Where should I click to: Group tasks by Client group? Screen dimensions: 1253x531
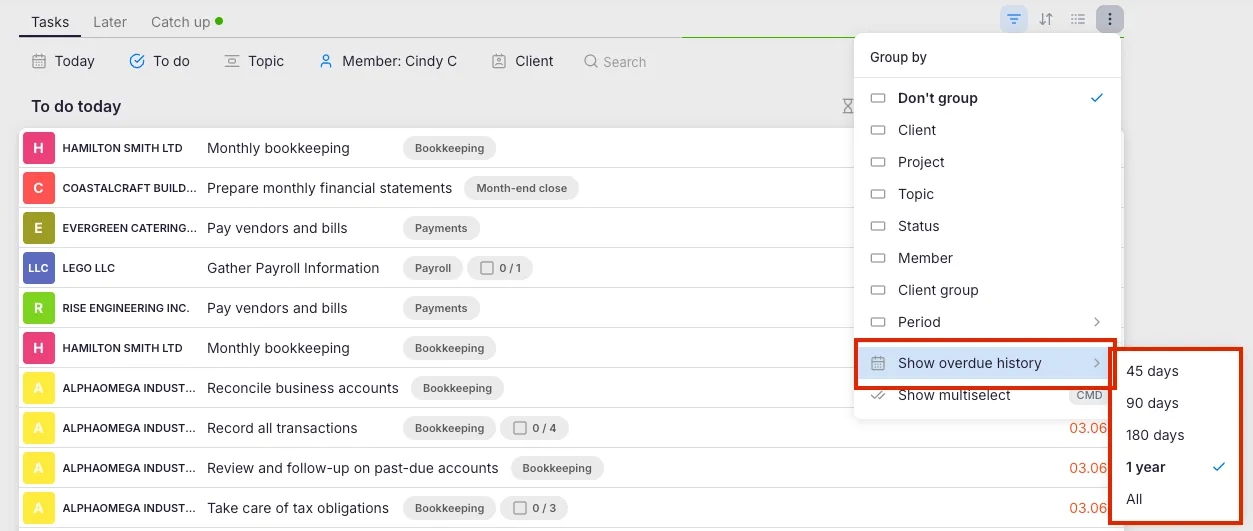coord(937,290)
